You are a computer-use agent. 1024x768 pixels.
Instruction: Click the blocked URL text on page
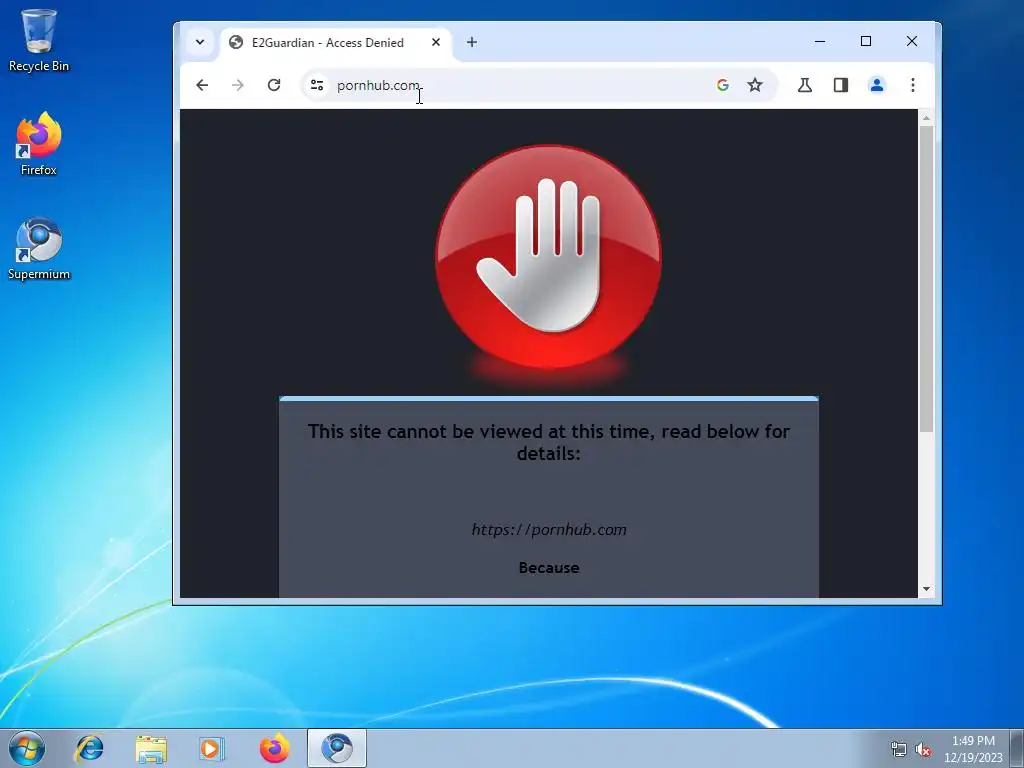[549, 530]
